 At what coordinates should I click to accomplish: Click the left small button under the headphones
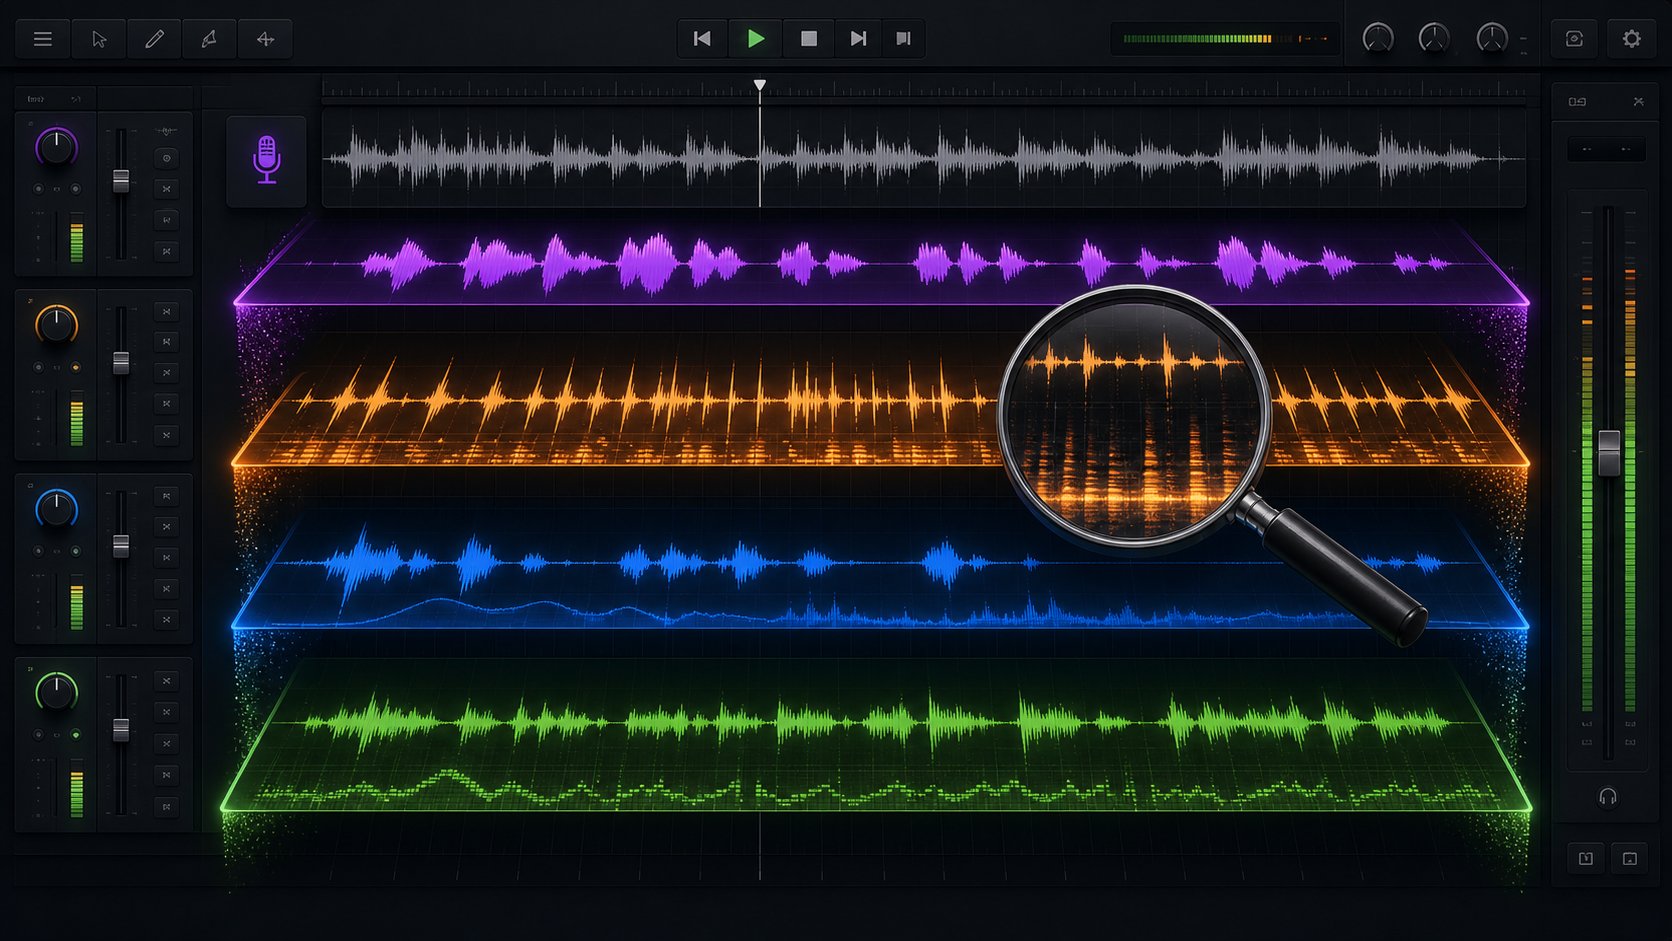[1586, 859]
